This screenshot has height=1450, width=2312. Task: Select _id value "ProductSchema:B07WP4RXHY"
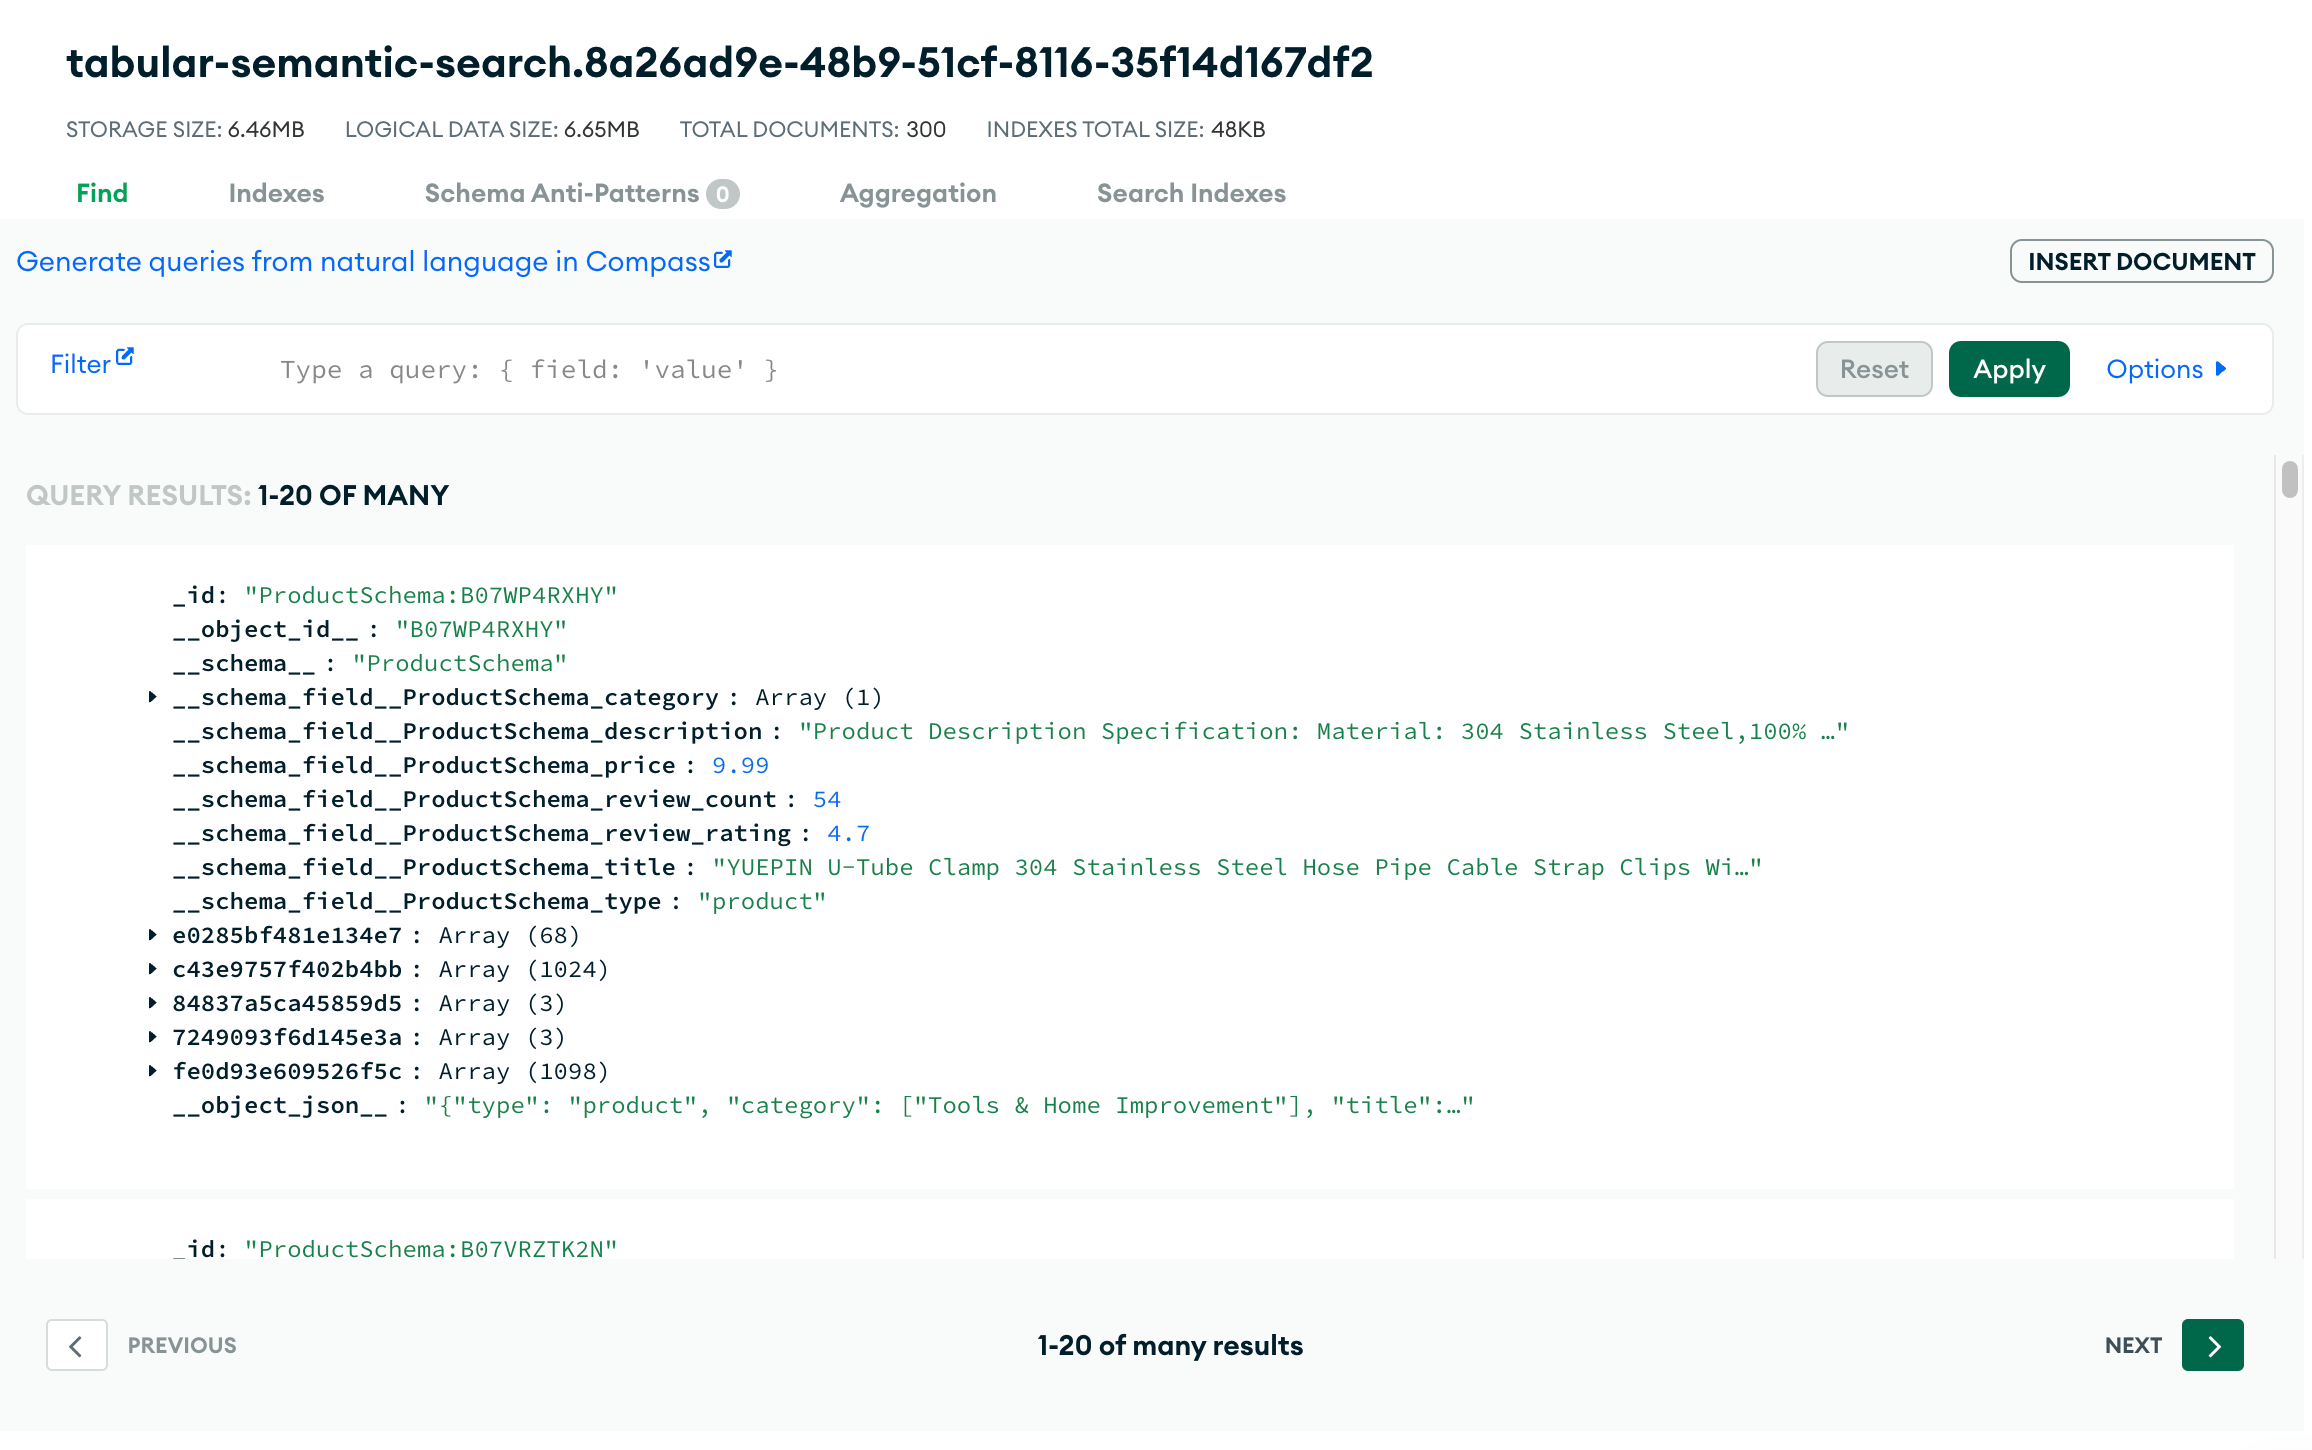click(x=431, y=595)
